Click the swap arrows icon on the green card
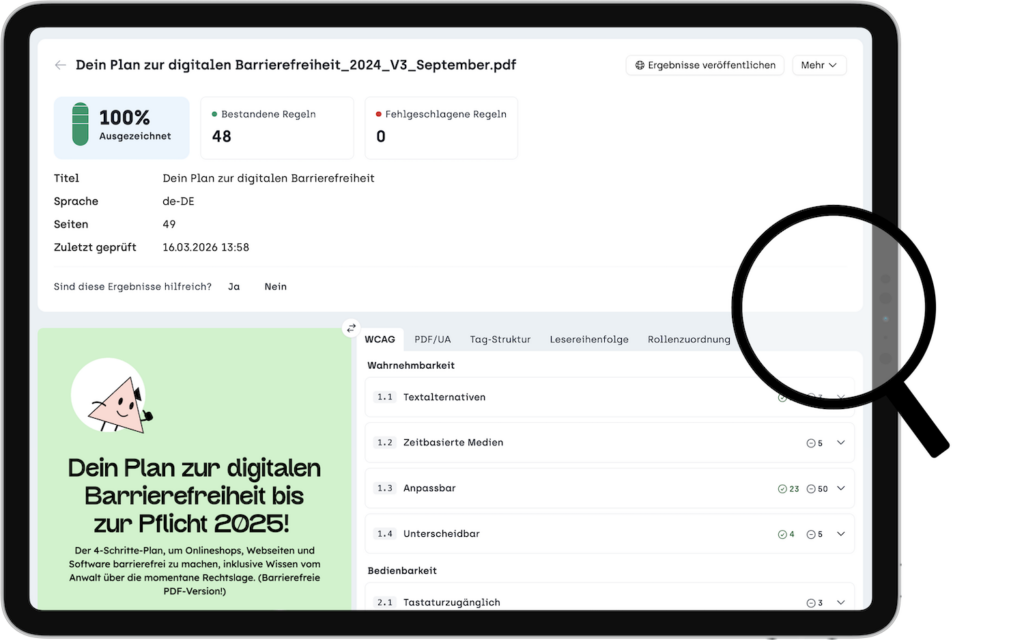1024x640 pixels. pyautogui.click(x=351, y=327)
